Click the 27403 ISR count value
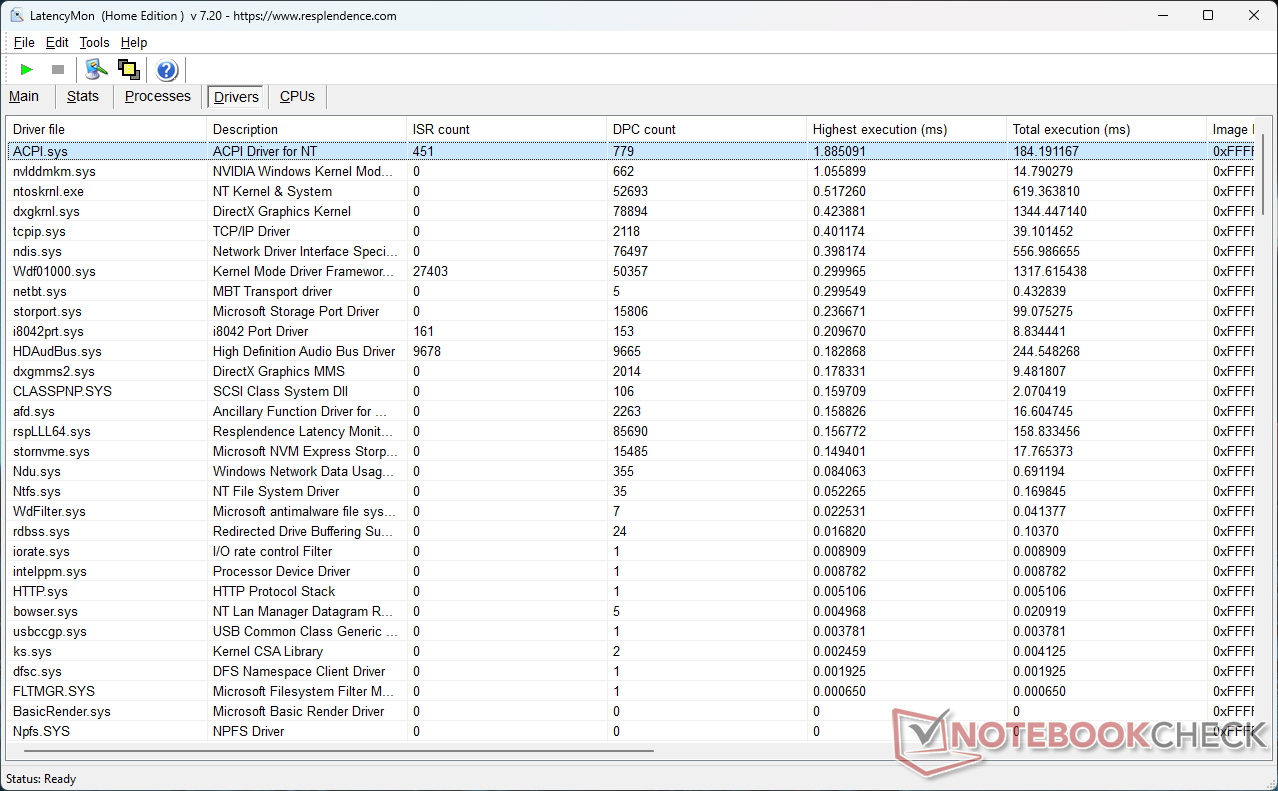1278x791 pixels. (x=430, y=271)
